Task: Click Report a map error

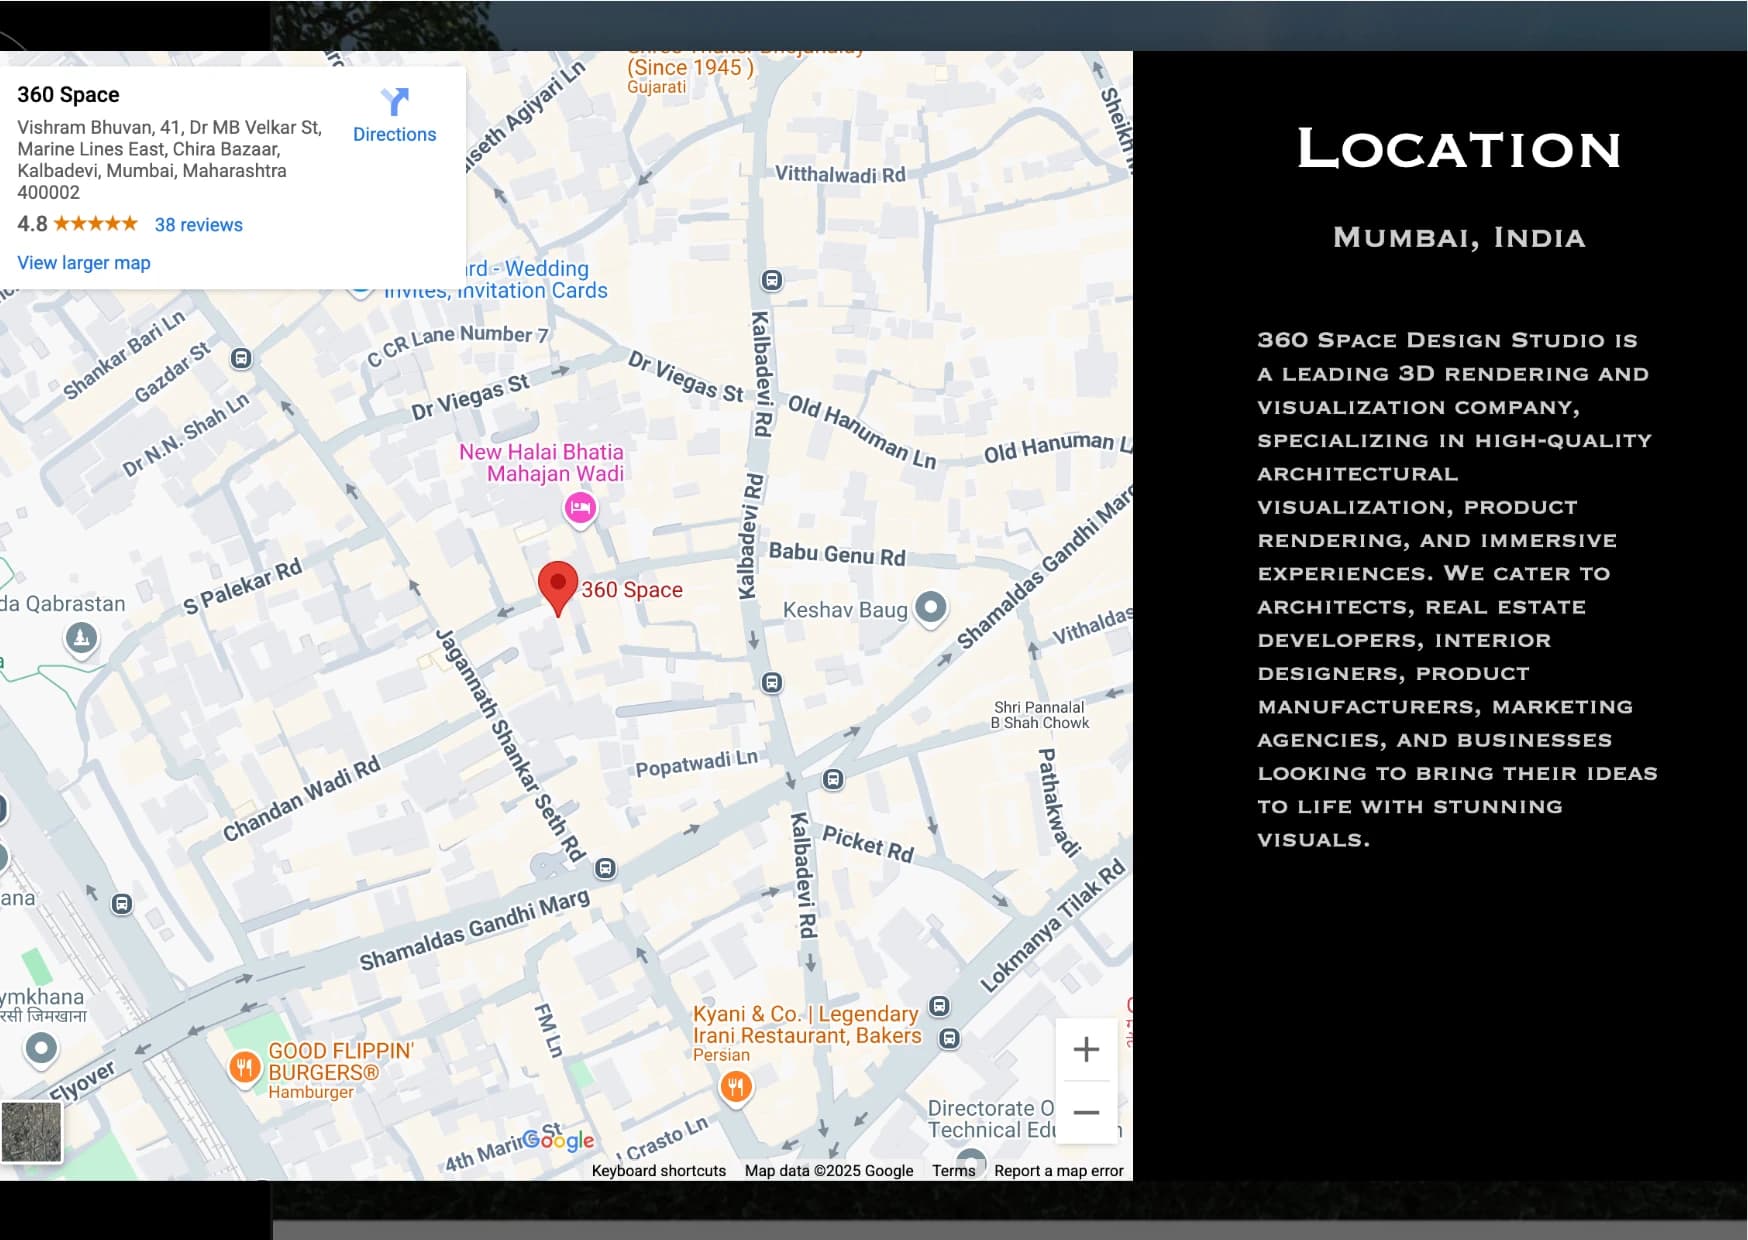Action: [x=1059, y=1171]
